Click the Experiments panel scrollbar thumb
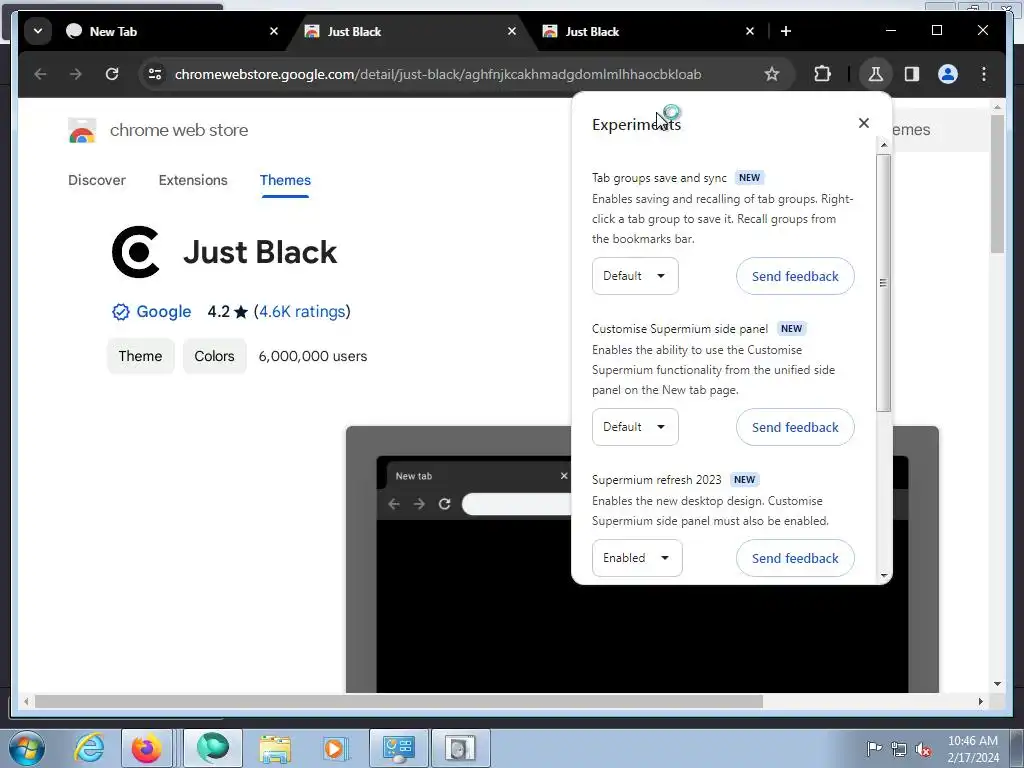The height and width of the screenshot is (768, 1024). 884,283
